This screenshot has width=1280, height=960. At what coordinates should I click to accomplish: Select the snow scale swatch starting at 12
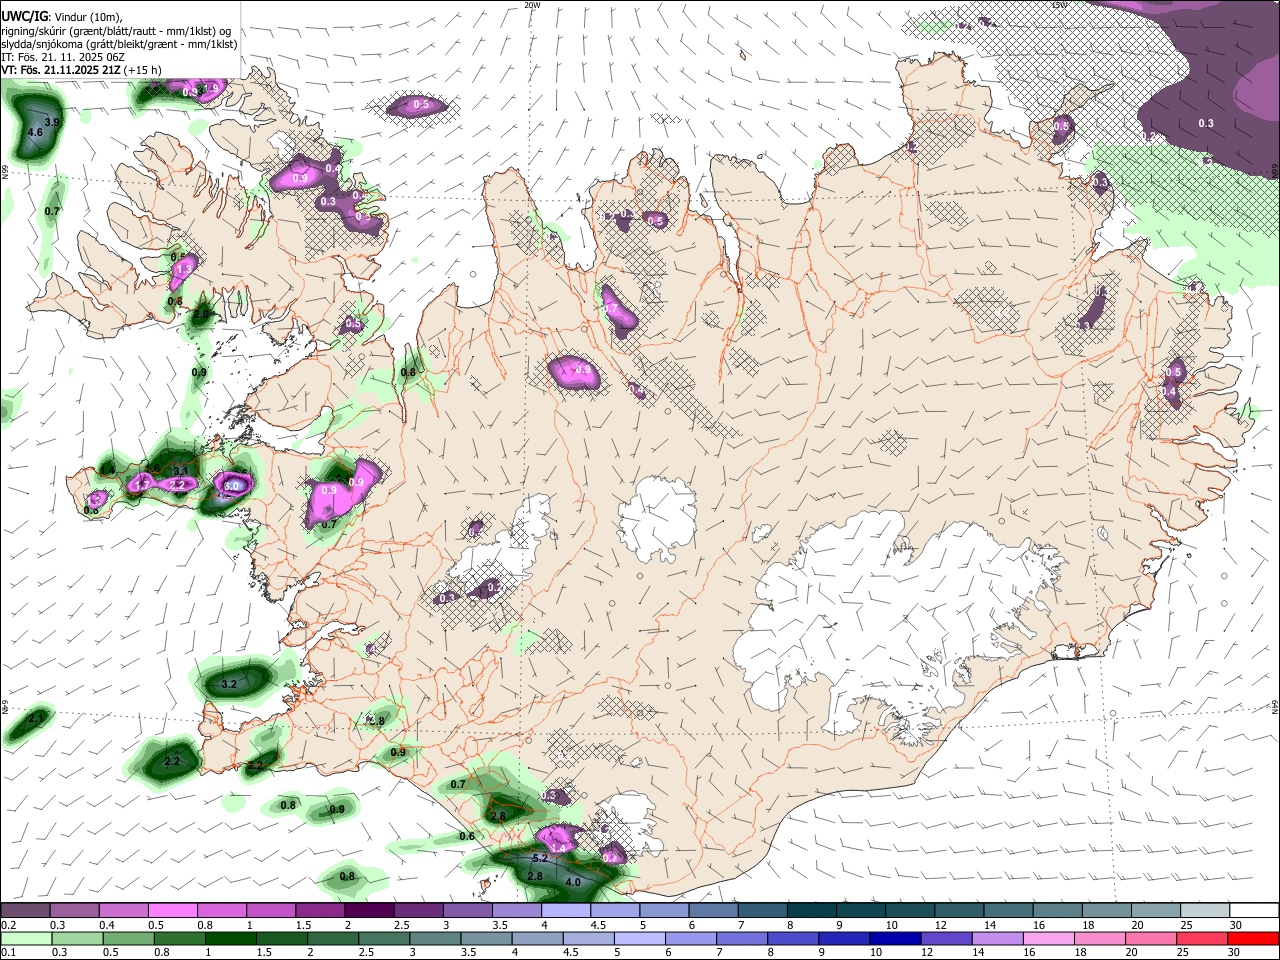957,910
